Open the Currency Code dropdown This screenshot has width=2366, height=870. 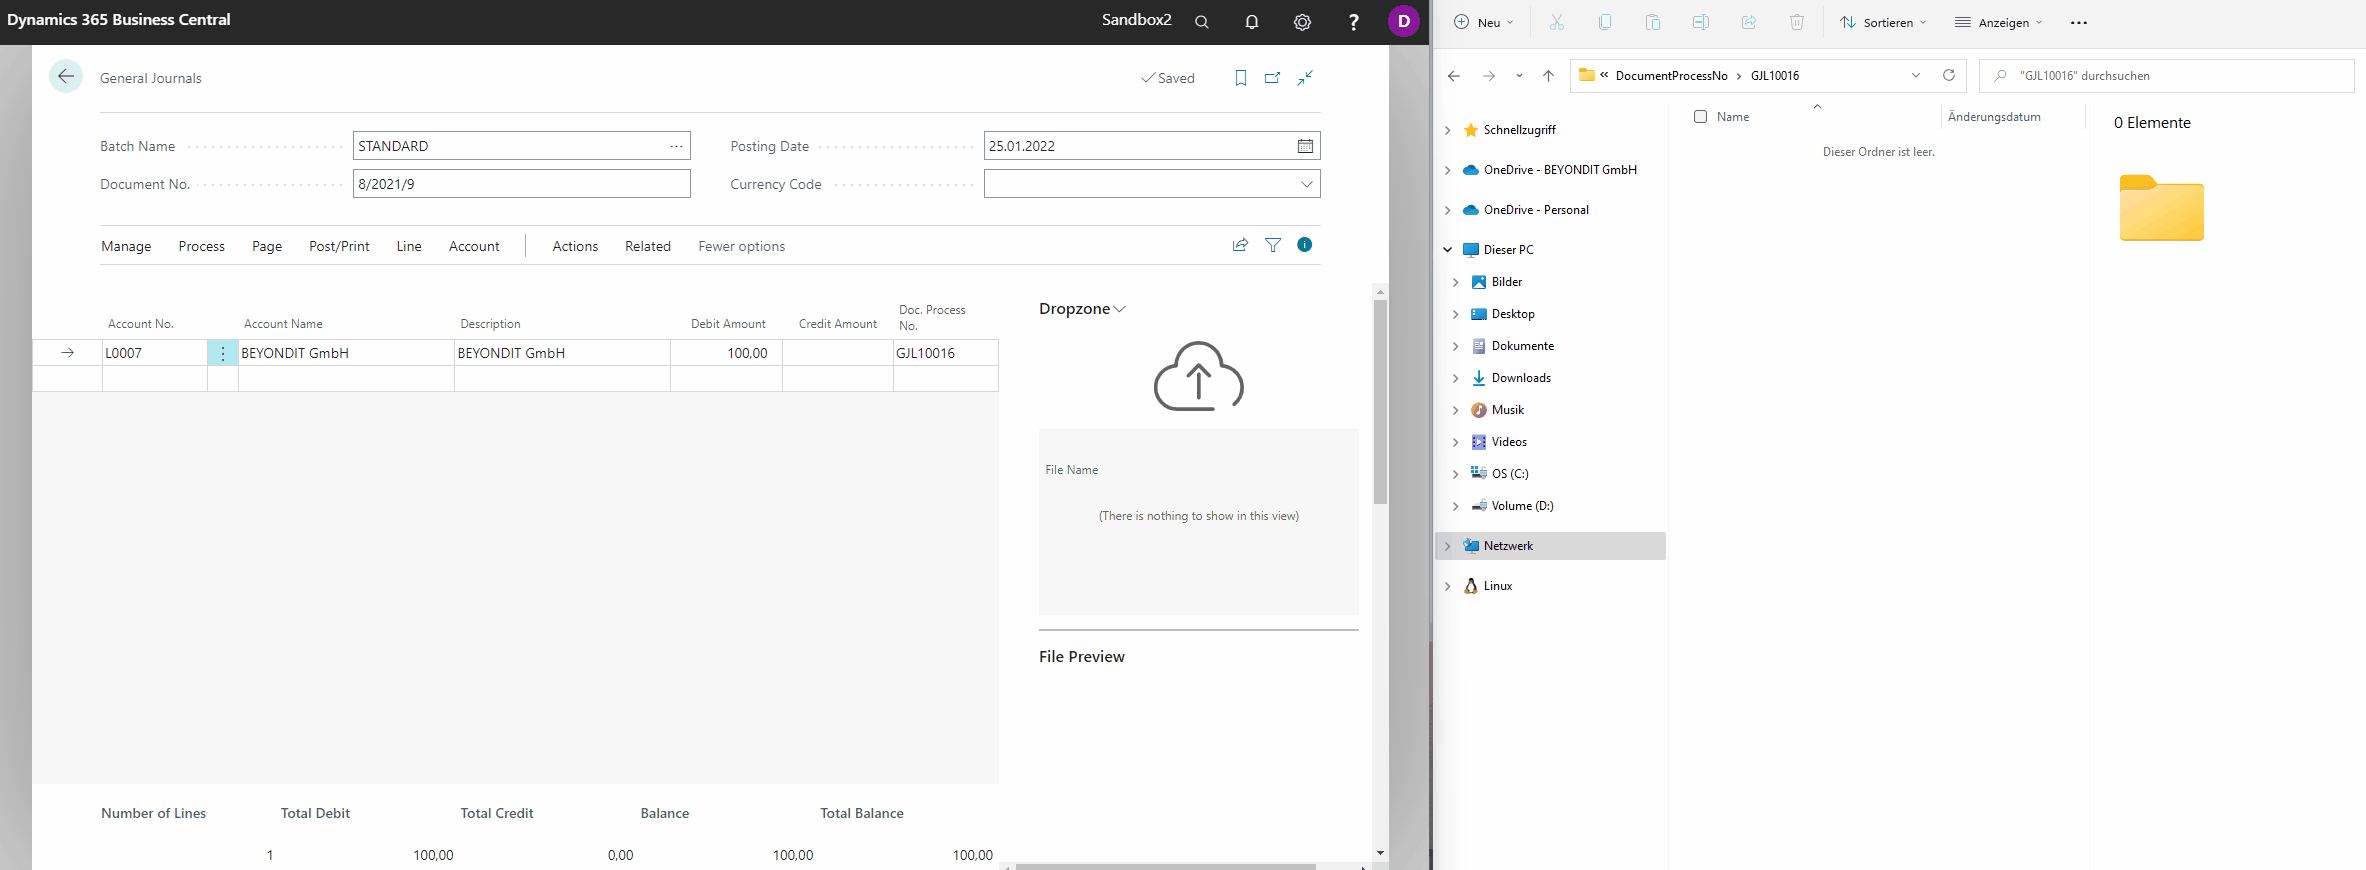point(1306,184)
